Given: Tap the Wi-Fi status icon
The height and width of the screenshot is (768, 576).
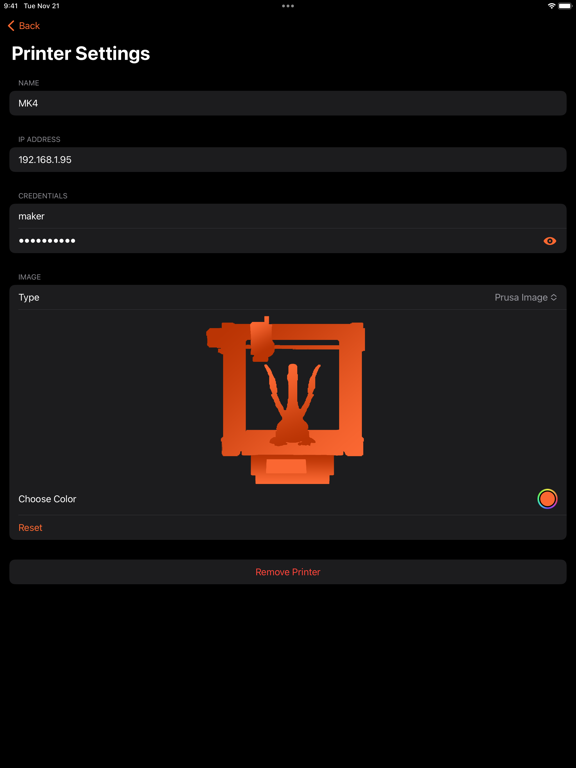Looking at the screenshot, I should pos(551,6).
